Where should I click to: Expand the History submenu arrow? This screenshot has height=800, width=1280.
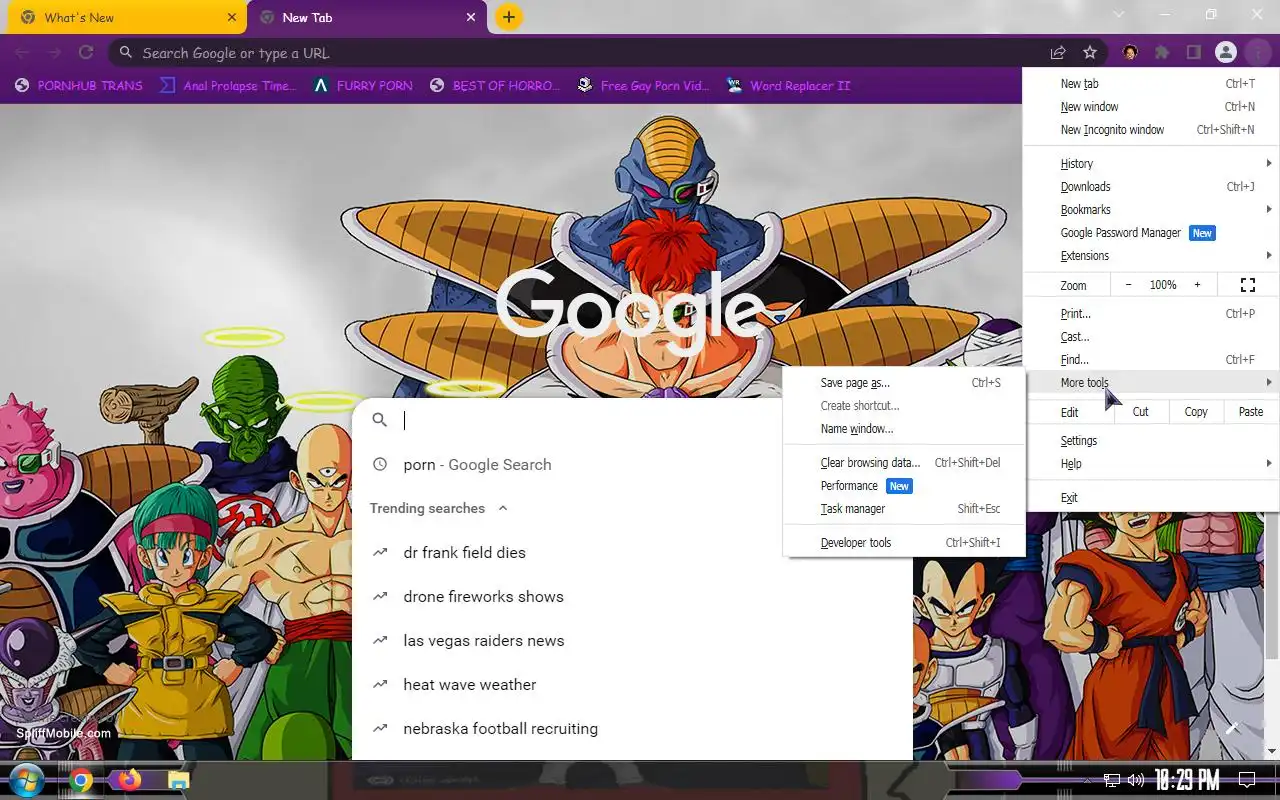[x=1269, y=163]
